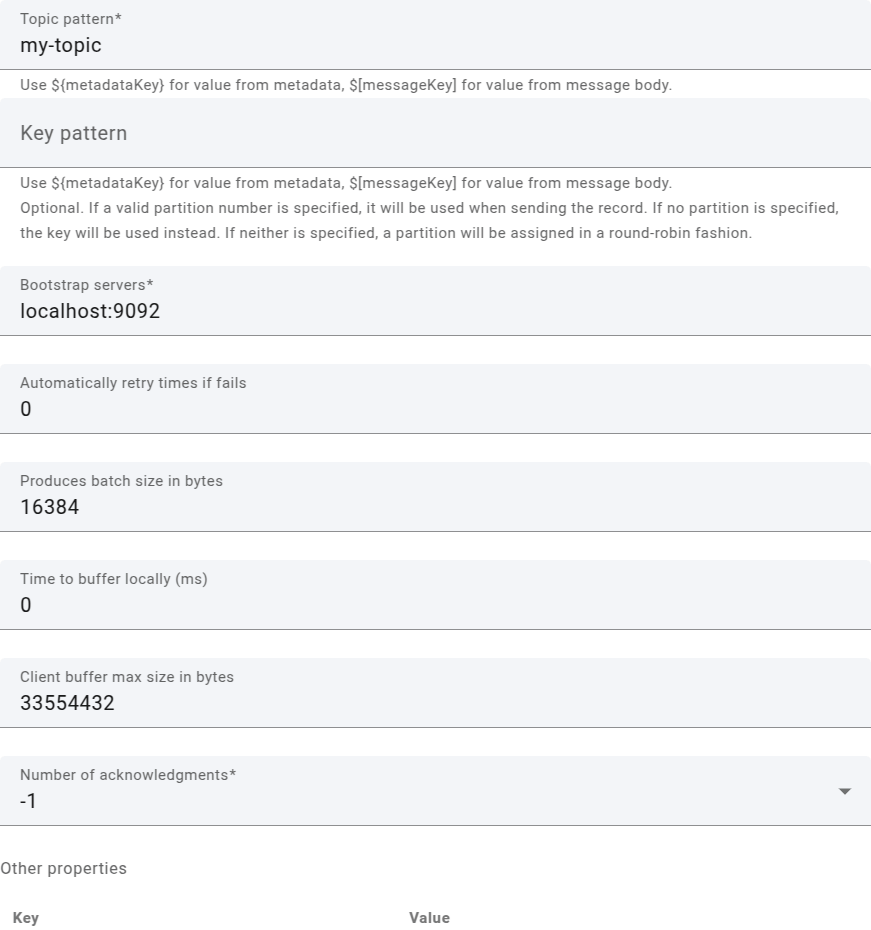The height and width of the screenshot is (930, 871).
Task: Click the metadataKey hint below Key pattern
Action: point(346,183)
